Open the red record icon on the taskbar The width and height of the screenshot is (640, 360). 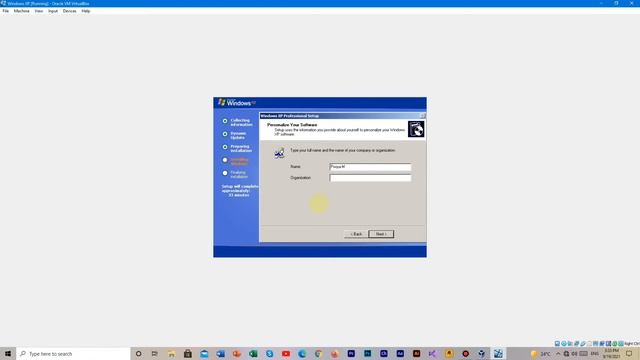click(465, 353)
